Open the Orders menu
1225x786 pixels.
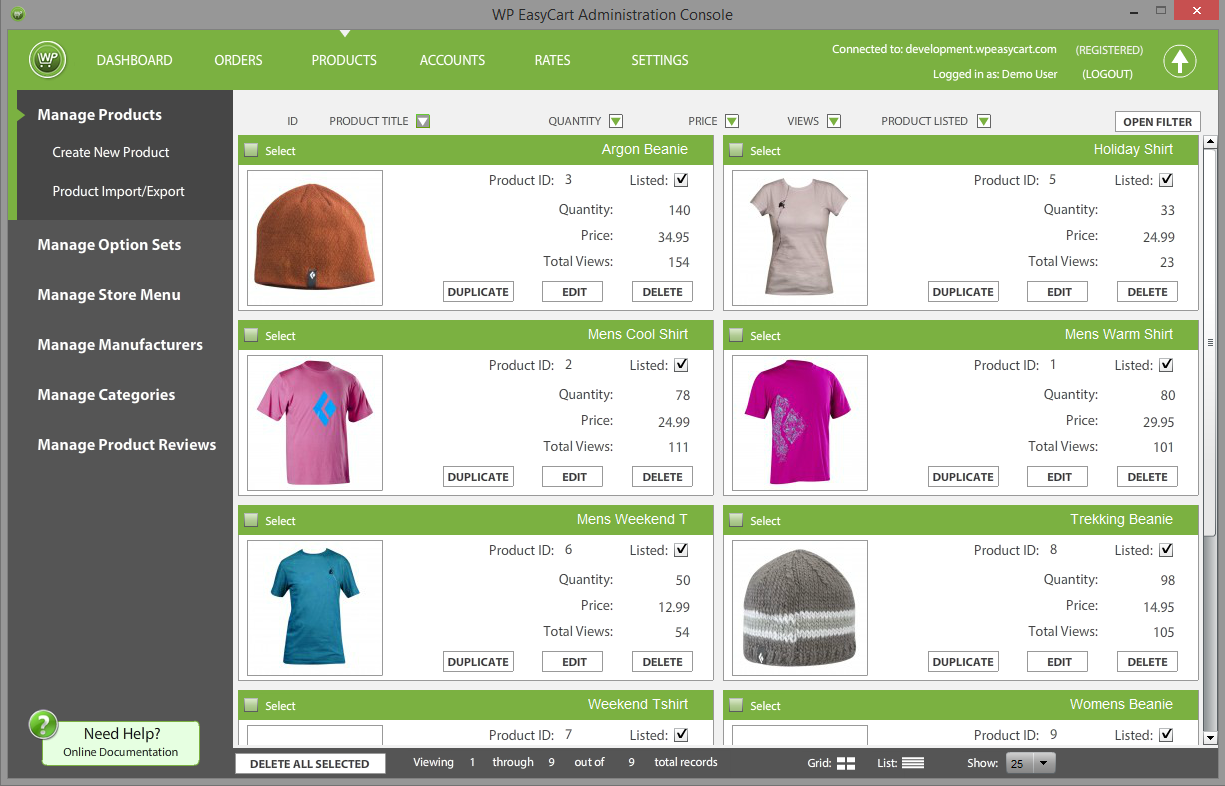pos(238,60)
